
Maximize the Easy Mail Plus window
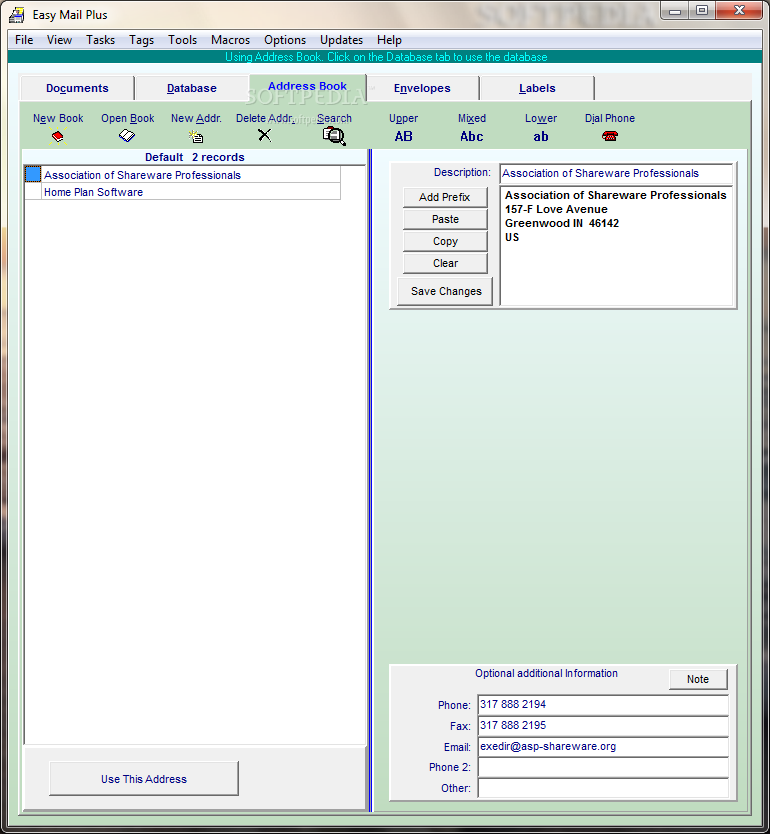pos(702,11)
